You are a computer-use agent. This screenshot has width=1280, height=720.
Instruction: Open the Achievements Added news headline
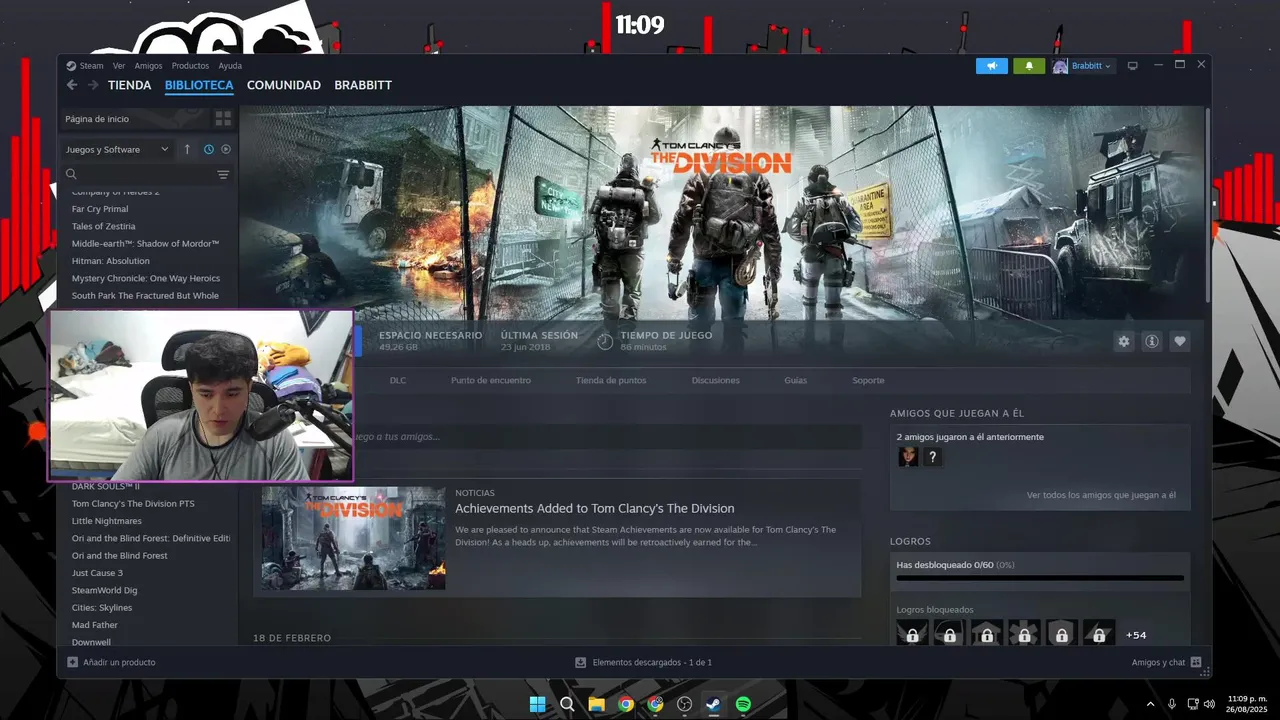click(595, 509)
